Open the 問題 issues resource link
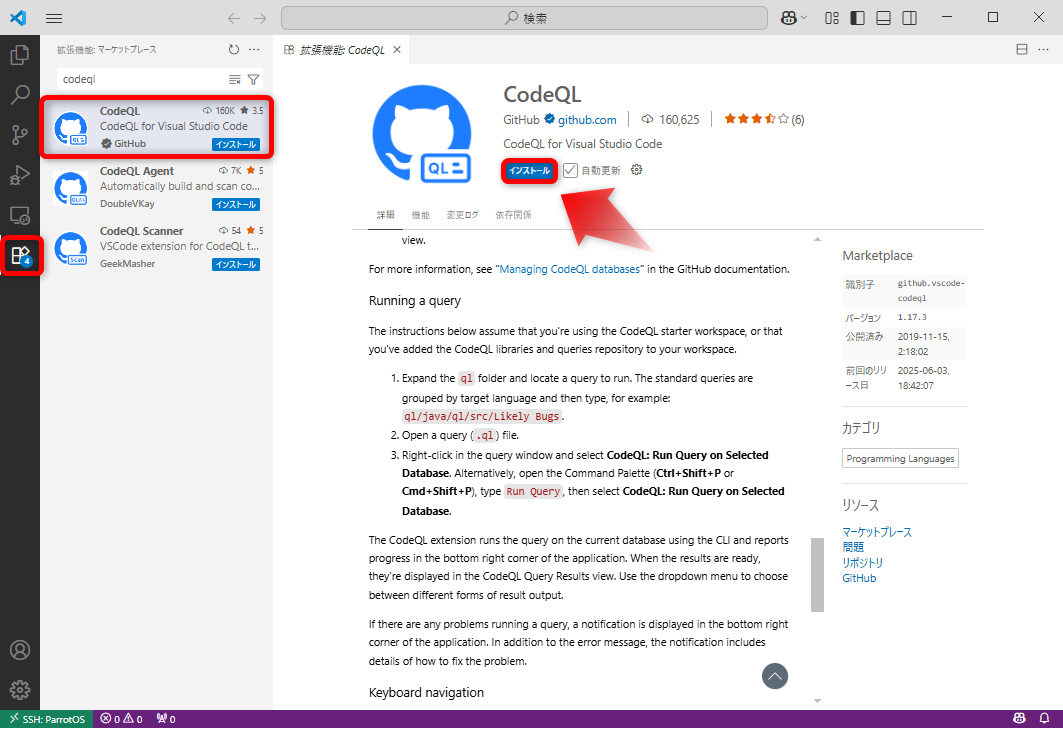 (853, 547)
